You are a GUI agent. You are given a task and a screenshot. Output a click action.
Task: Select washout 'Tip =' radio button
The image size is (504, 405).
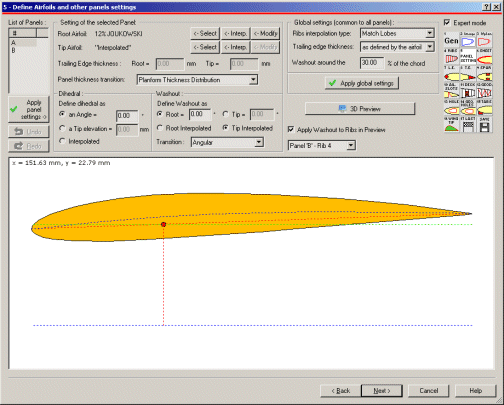tap(226, 114)
